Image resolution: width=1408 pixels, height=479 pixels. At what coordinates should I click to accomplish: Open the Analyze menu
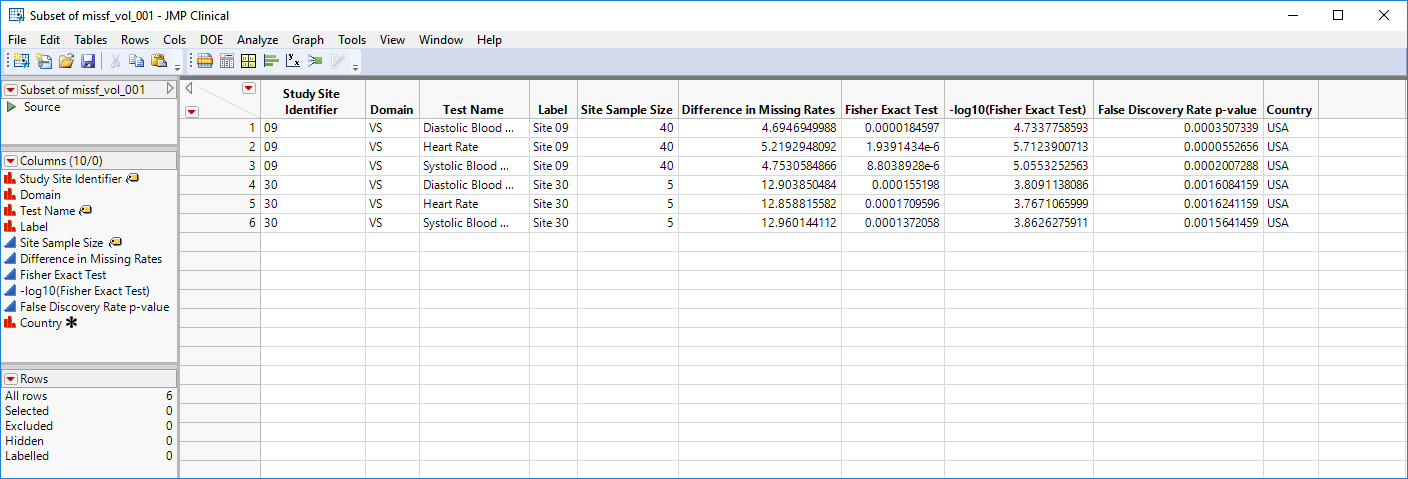click(x=257, y=40)
